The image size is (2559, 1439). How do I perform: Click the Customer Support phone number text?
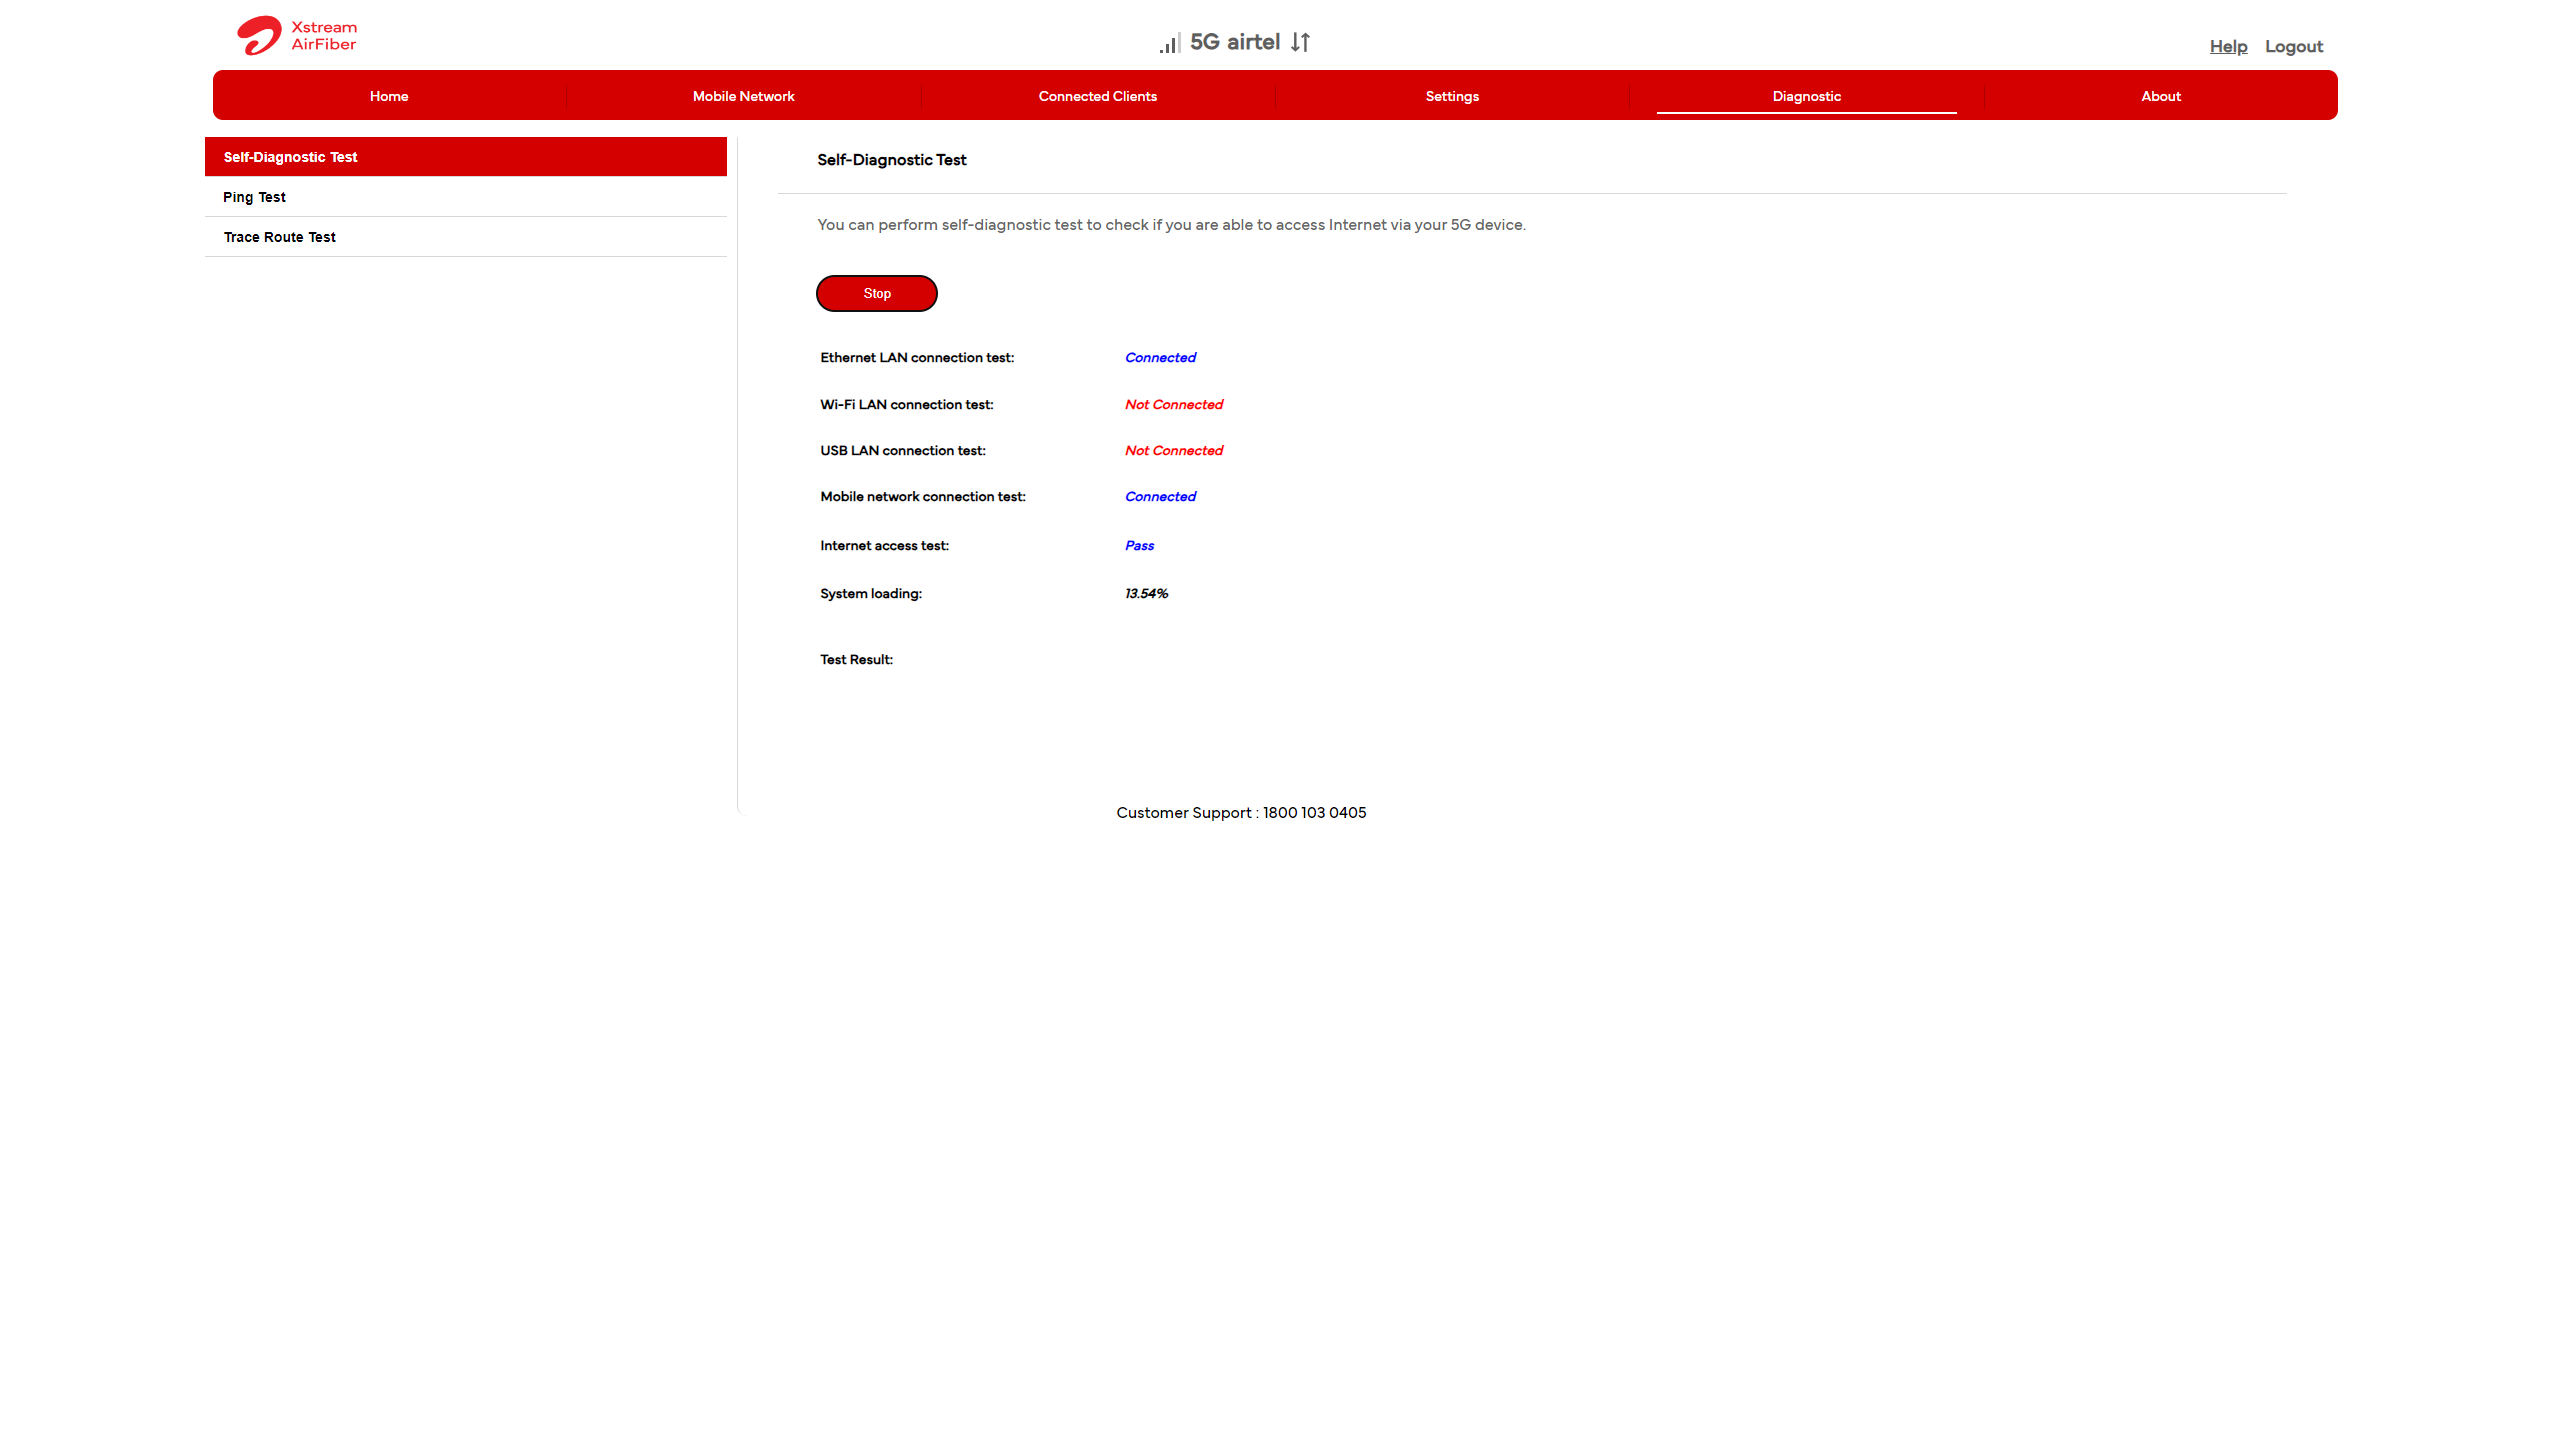[1241, 813]
